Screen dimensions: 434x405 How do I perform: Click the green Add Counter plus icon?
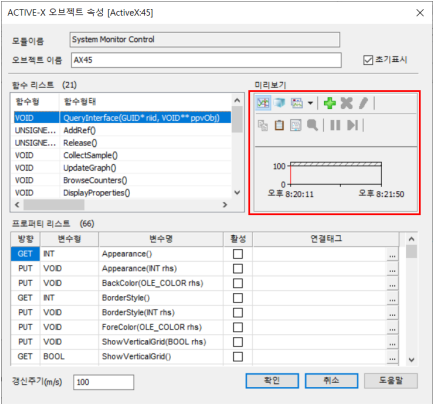(330, 103)
